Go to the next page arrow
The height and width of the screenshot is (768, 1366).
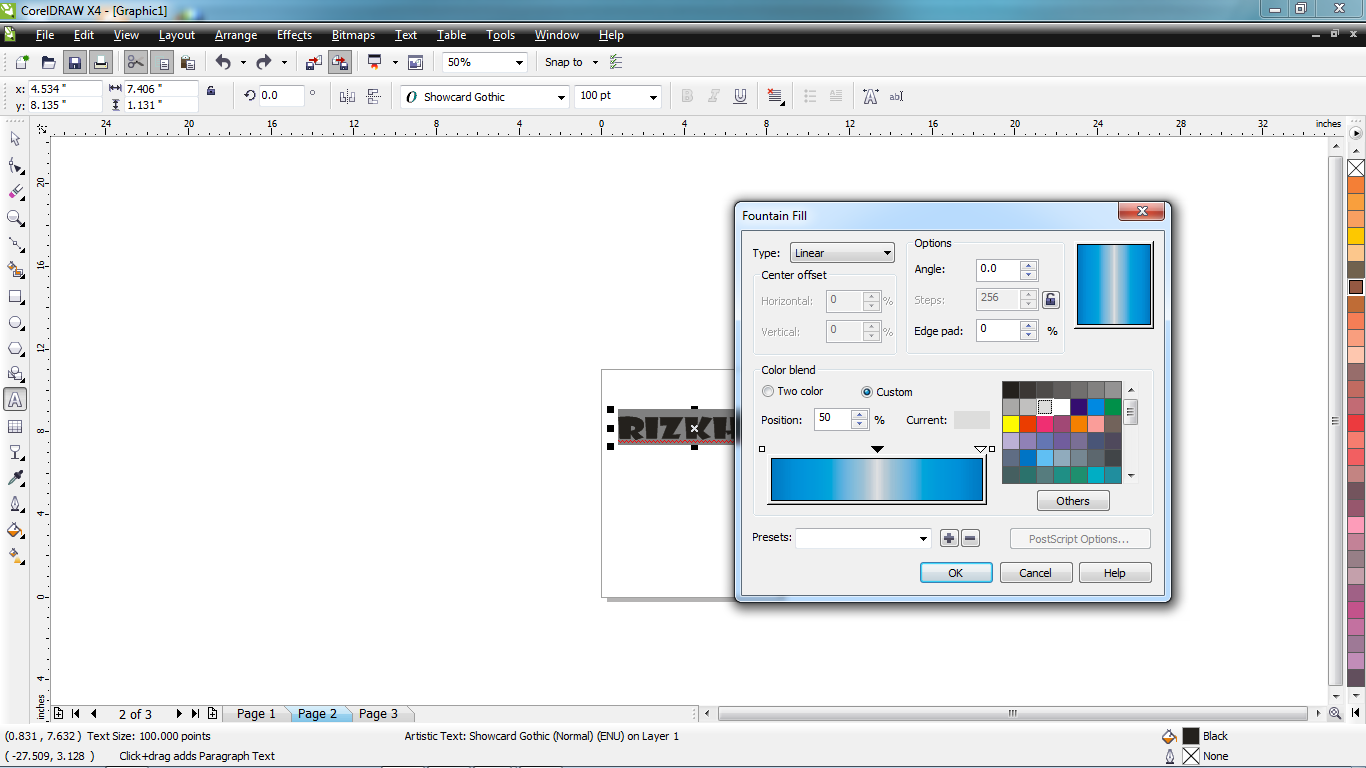point(179,714)
